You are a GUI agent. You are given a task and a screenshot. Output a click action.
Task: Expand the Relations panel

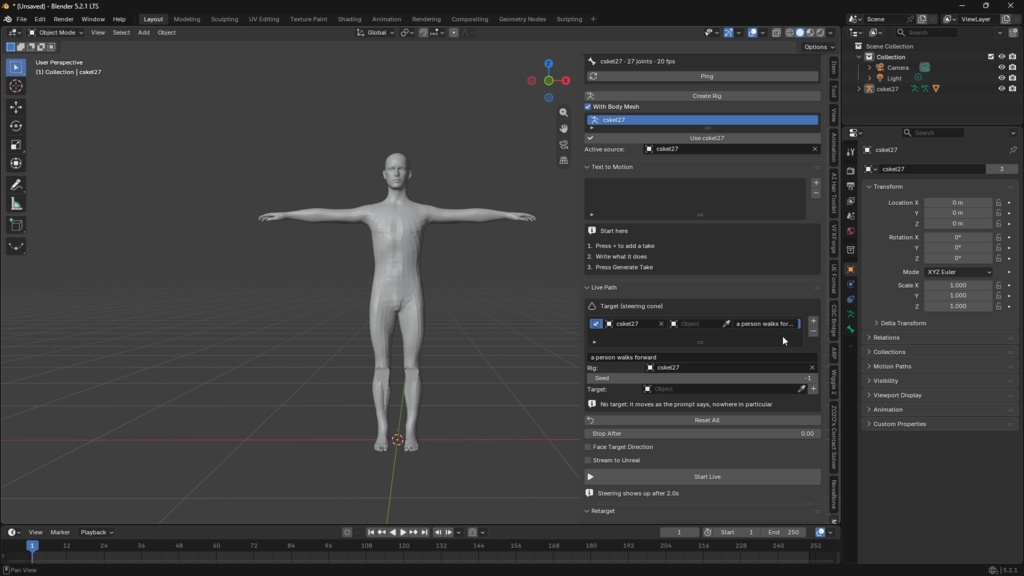pyautogui.click(x=886, y=338)
